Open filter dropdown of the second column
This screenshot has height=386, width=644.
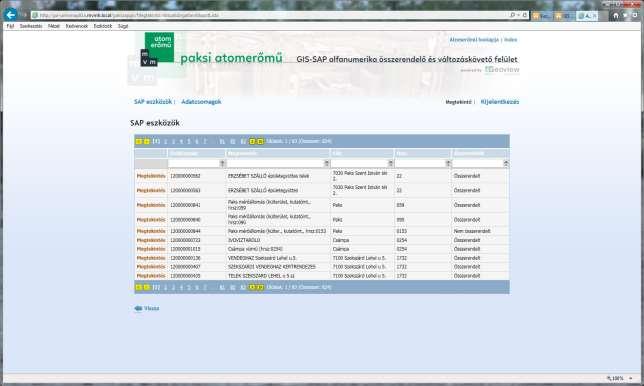(x=222, y=163)
